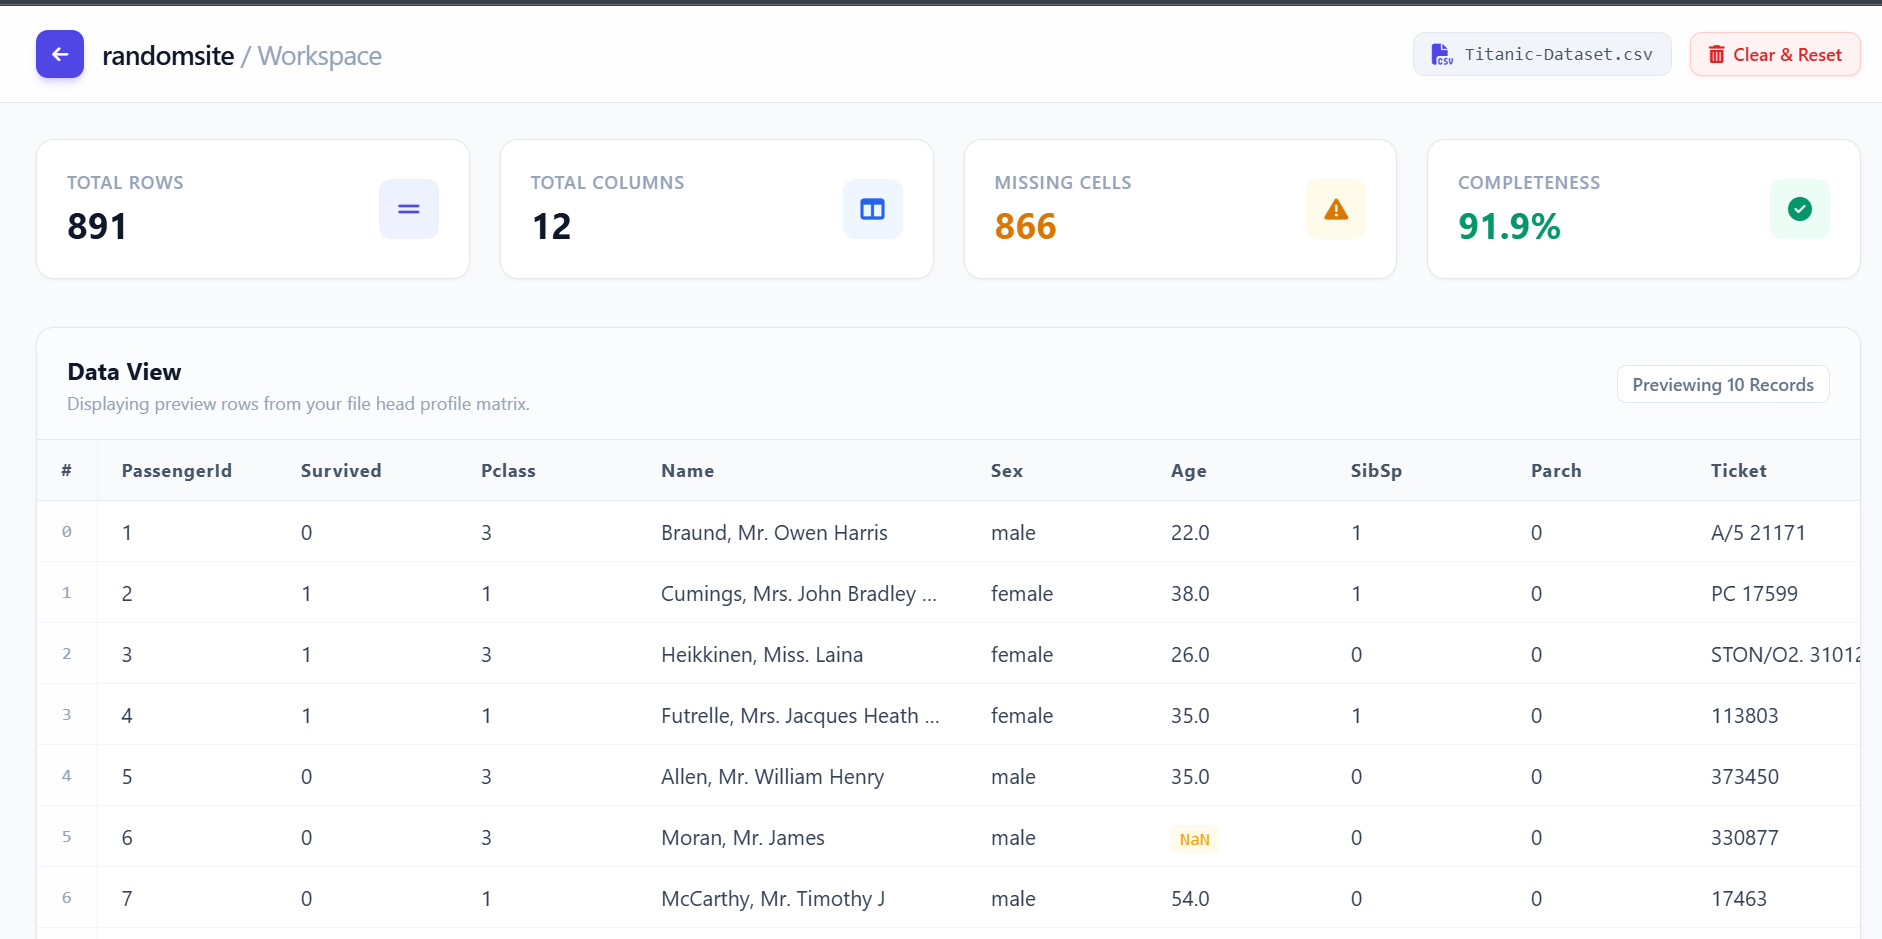Select the Braund, Mr. Owen Harris name cell
Viewport: 1882px width, 939px height.
[774, 532]
